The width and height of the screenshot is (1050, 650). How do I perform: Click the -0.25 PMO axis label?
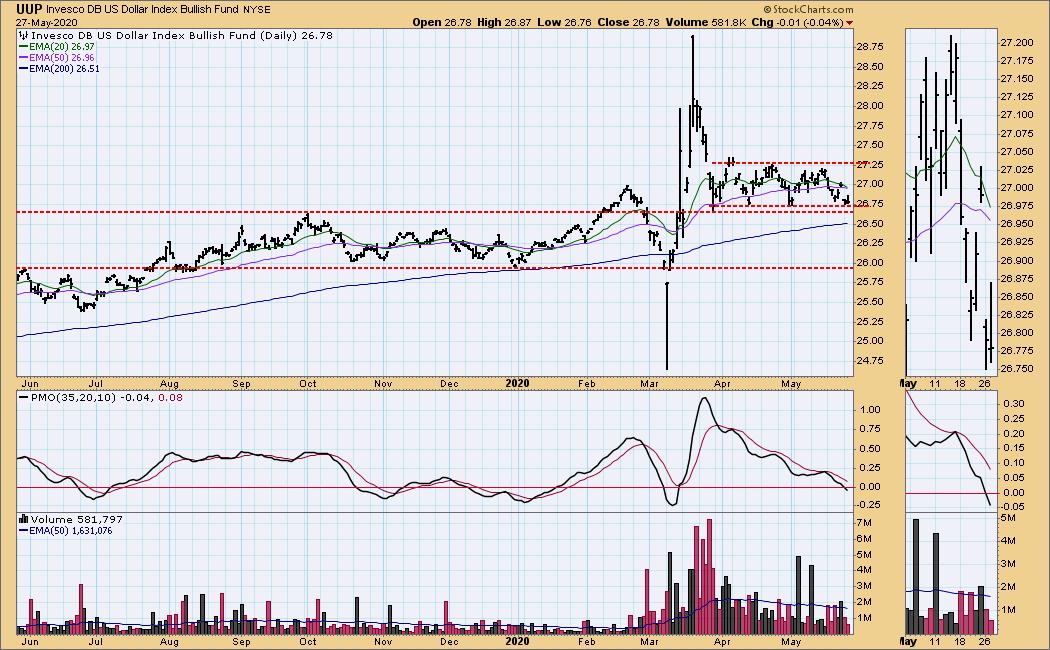tap(869, 505)
